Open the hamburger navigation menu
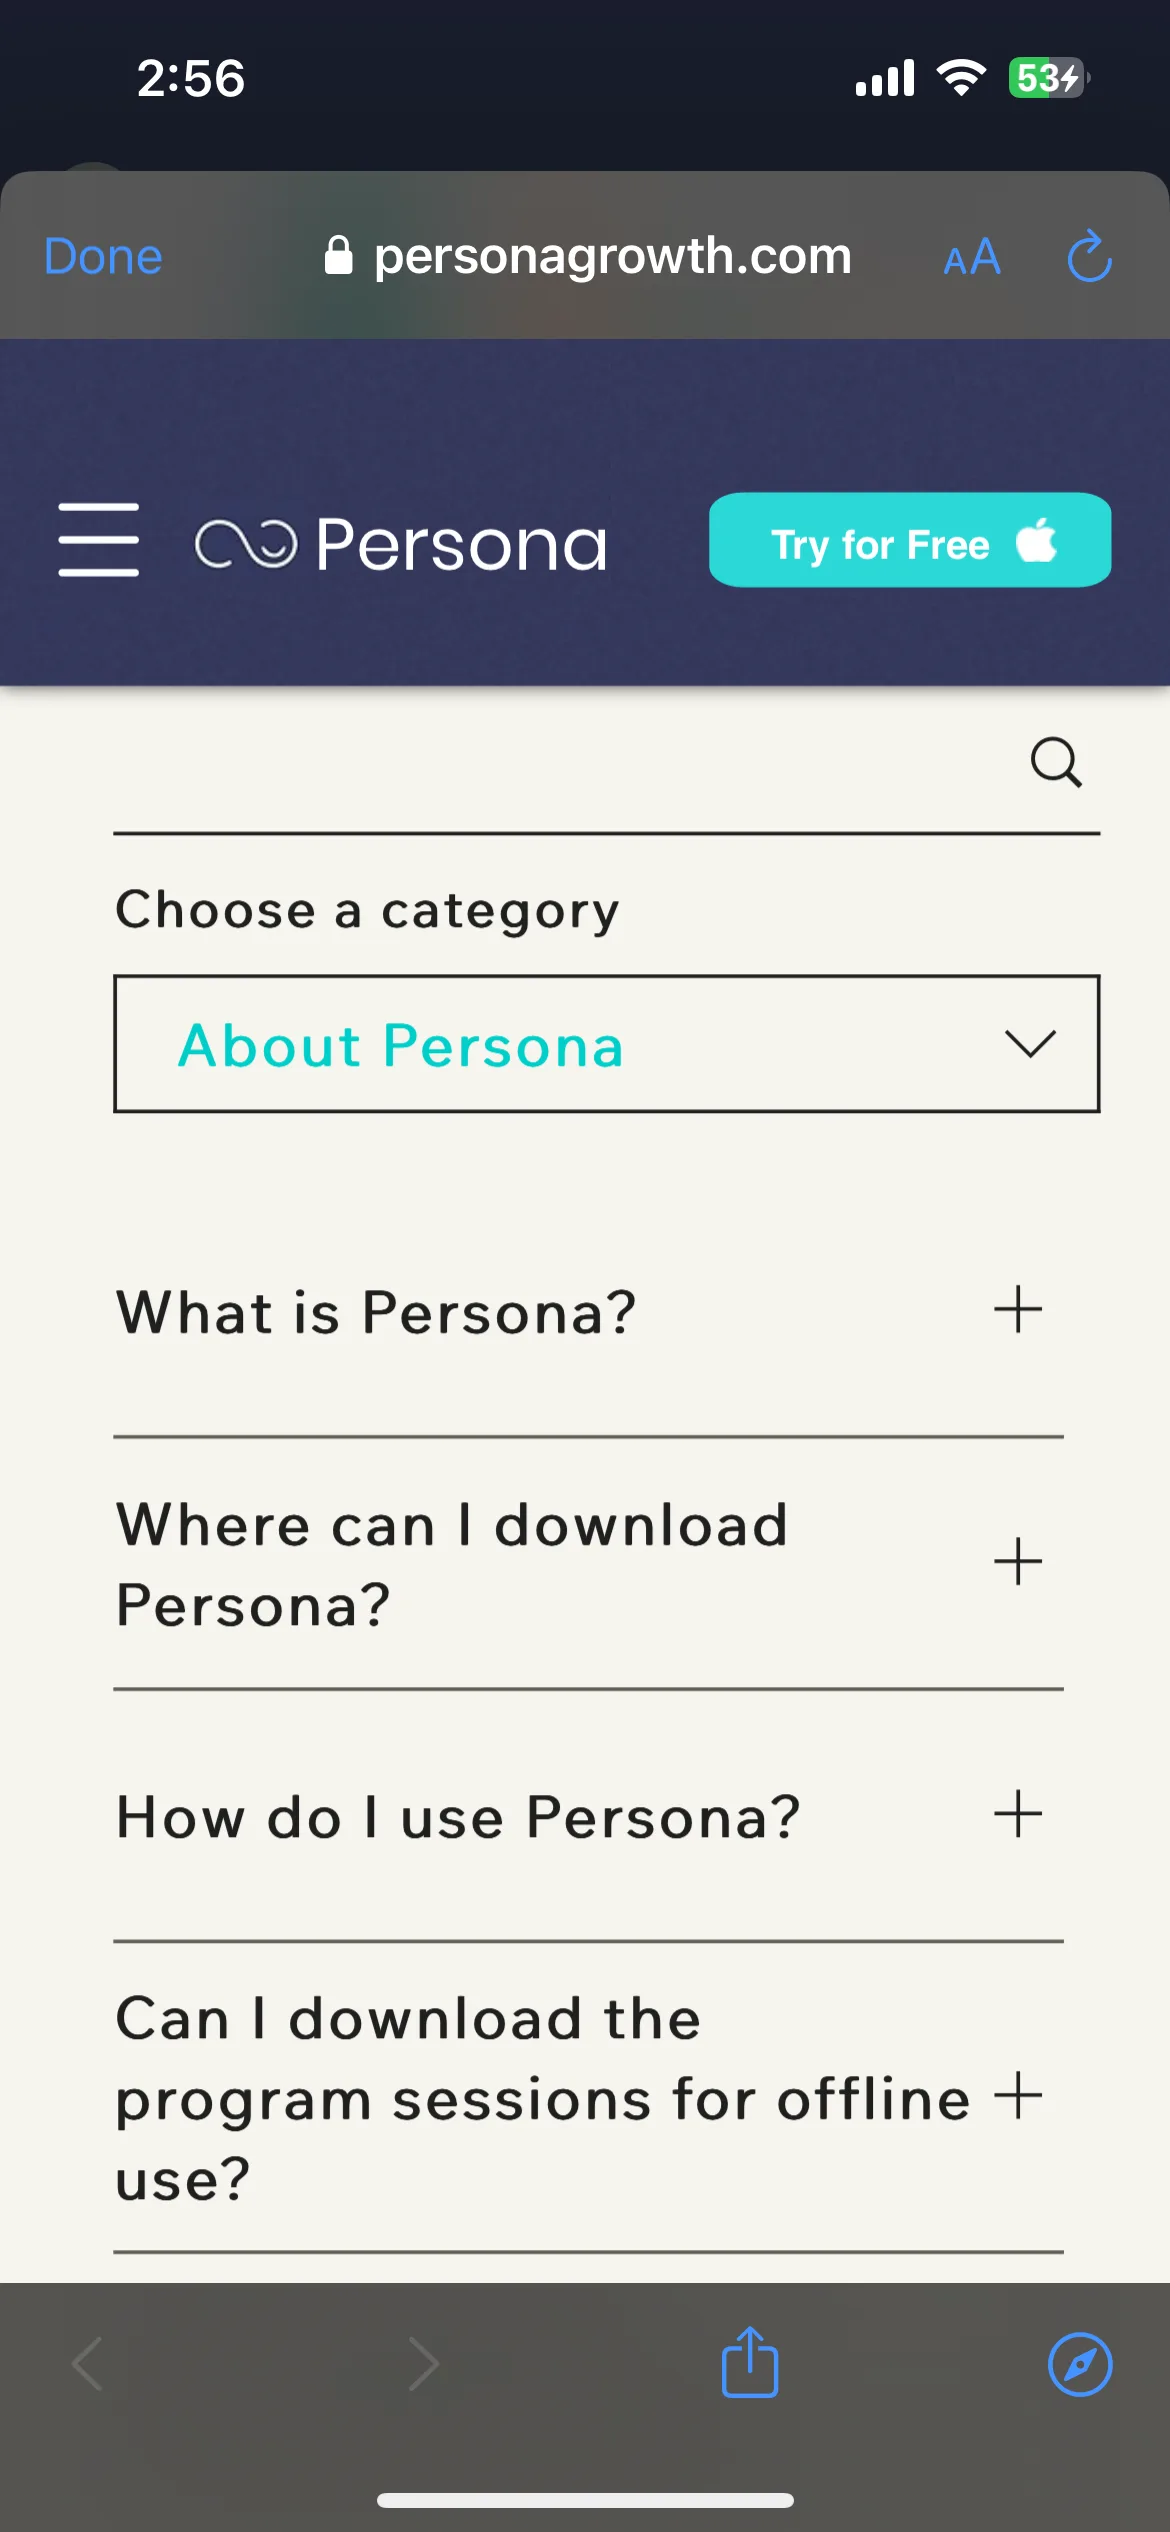This screenshot has height=2532, width=1170. point(98,540)
